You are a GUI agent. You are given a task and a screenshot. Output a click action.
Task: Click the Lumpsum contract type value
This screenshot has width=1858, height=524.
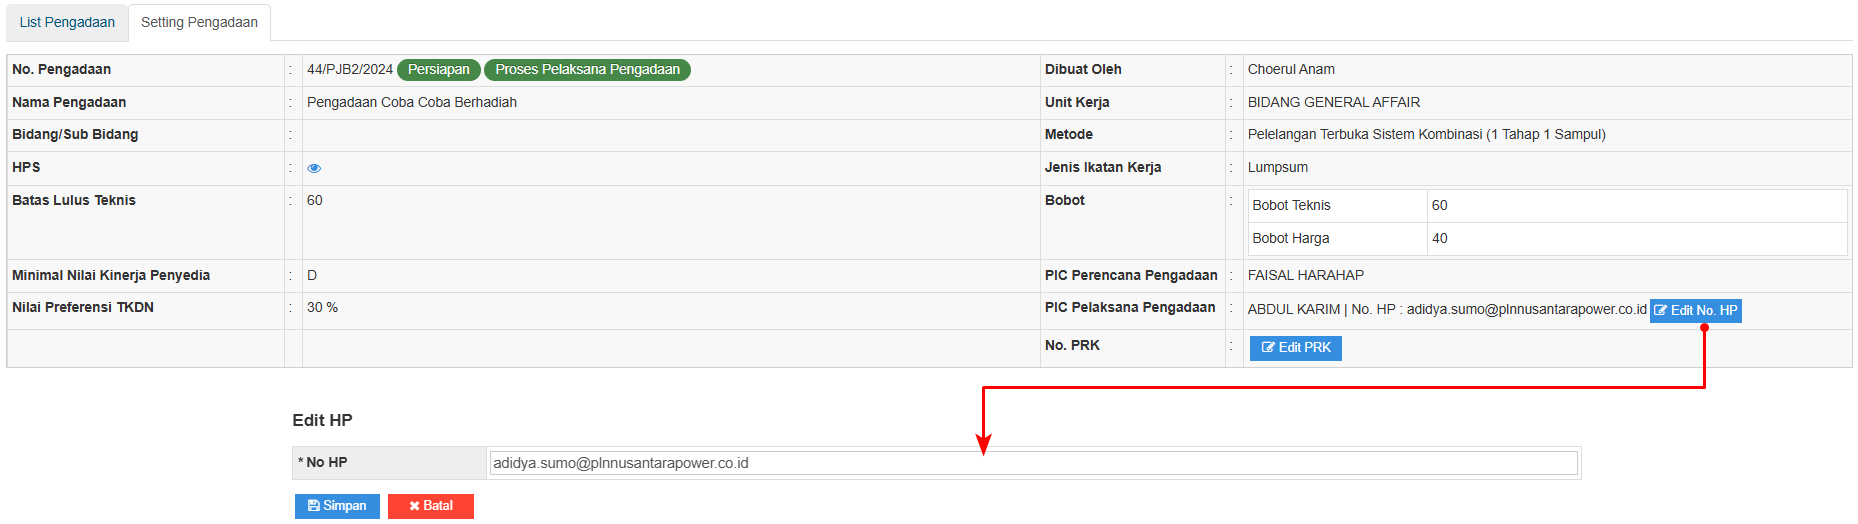tap(1278, 167)
